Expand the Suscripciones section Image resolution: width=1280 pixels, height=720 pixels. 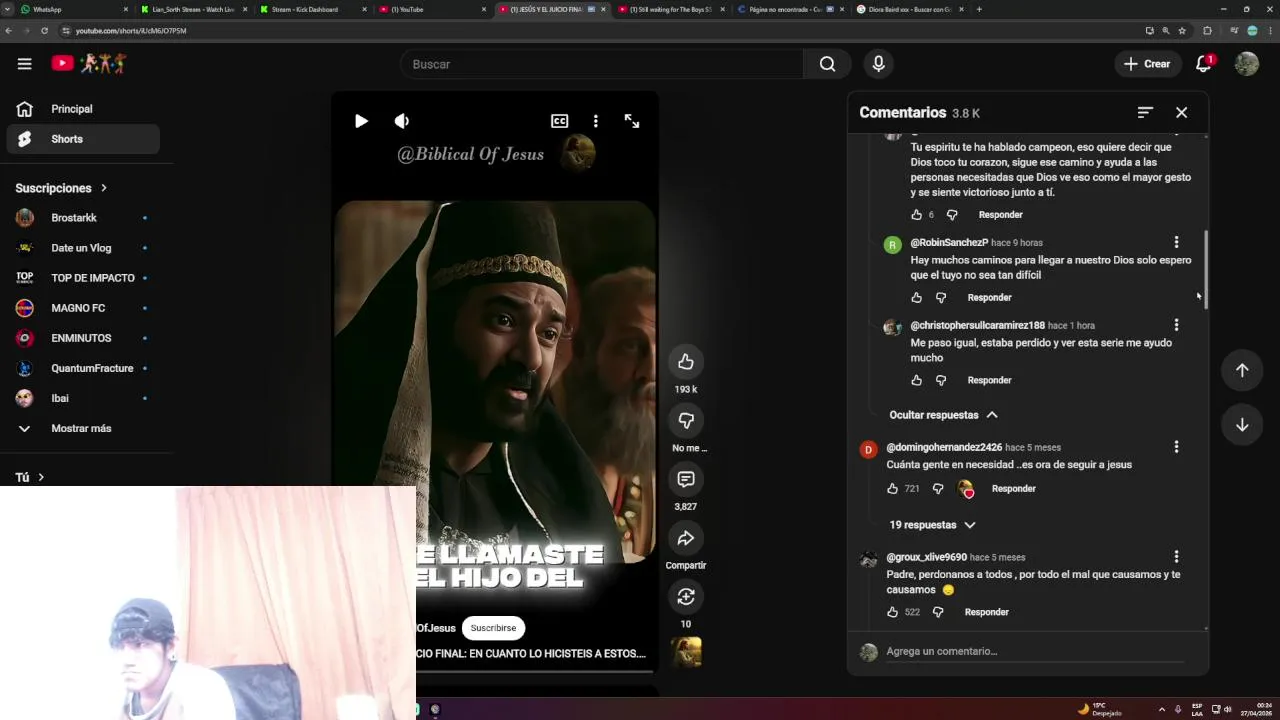(61, 188)
